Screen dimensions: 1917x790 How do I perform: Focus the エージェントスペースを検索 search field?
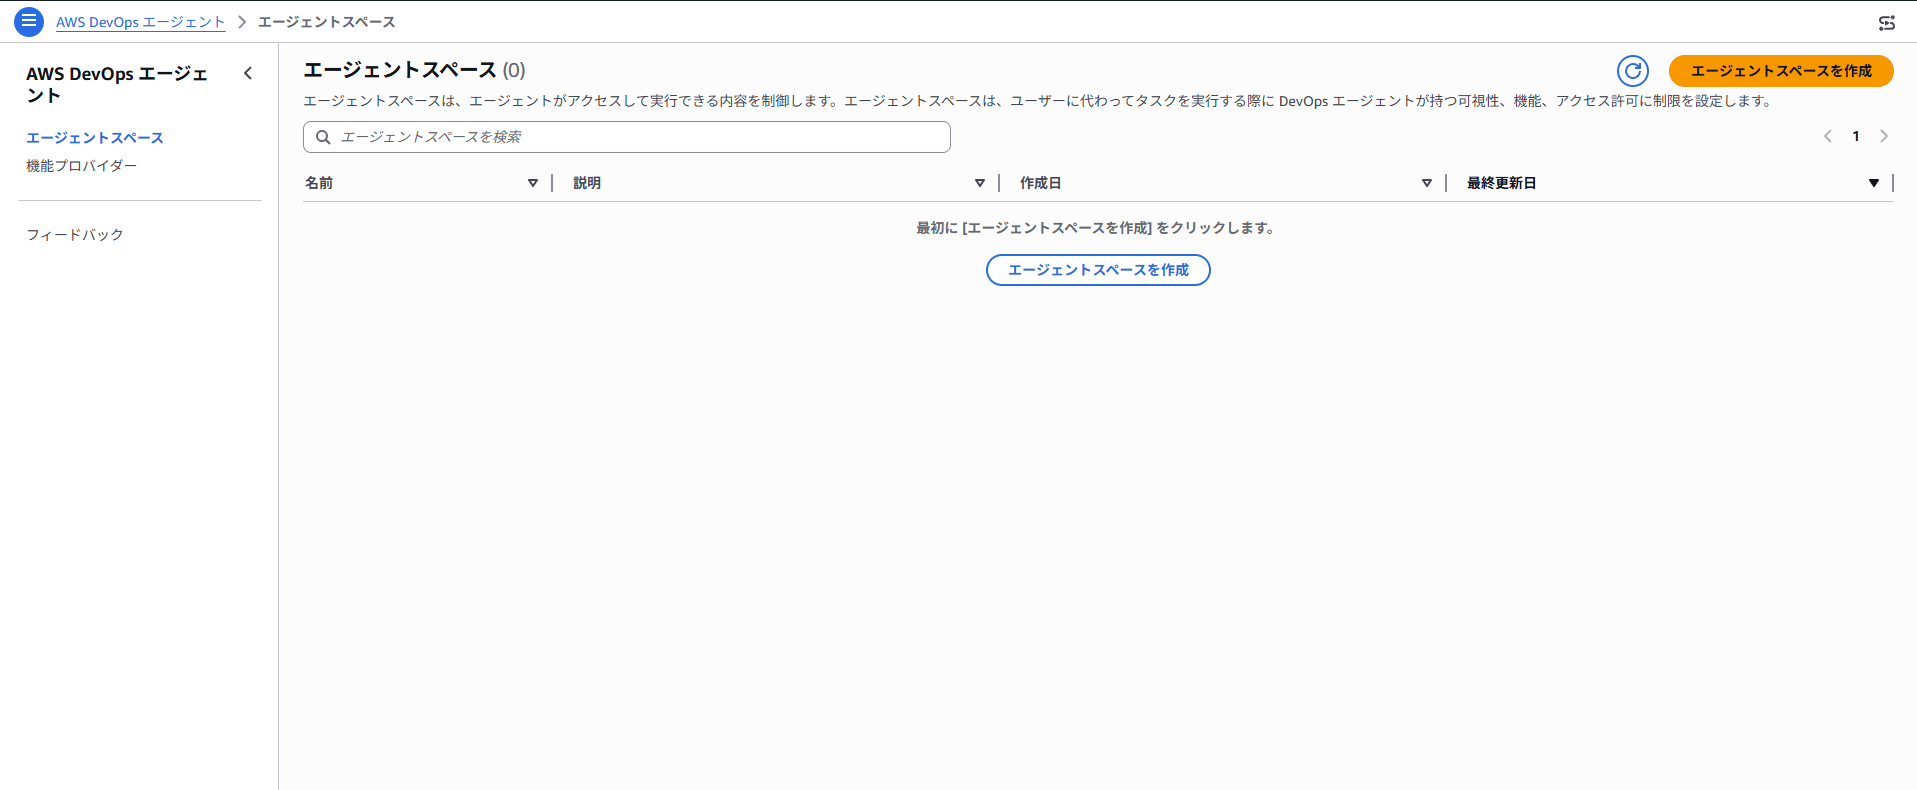(x=627, y=137)
